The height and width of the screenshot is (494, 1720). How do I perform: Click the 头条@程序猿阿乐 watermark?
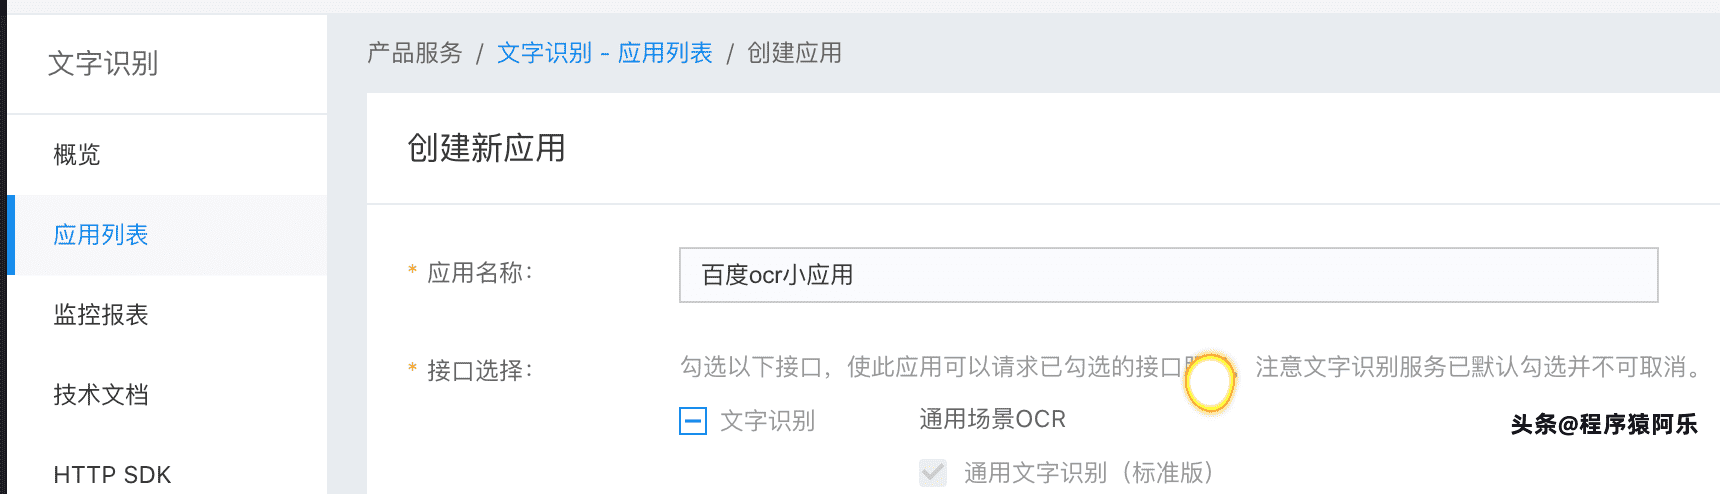(1604, 424)
